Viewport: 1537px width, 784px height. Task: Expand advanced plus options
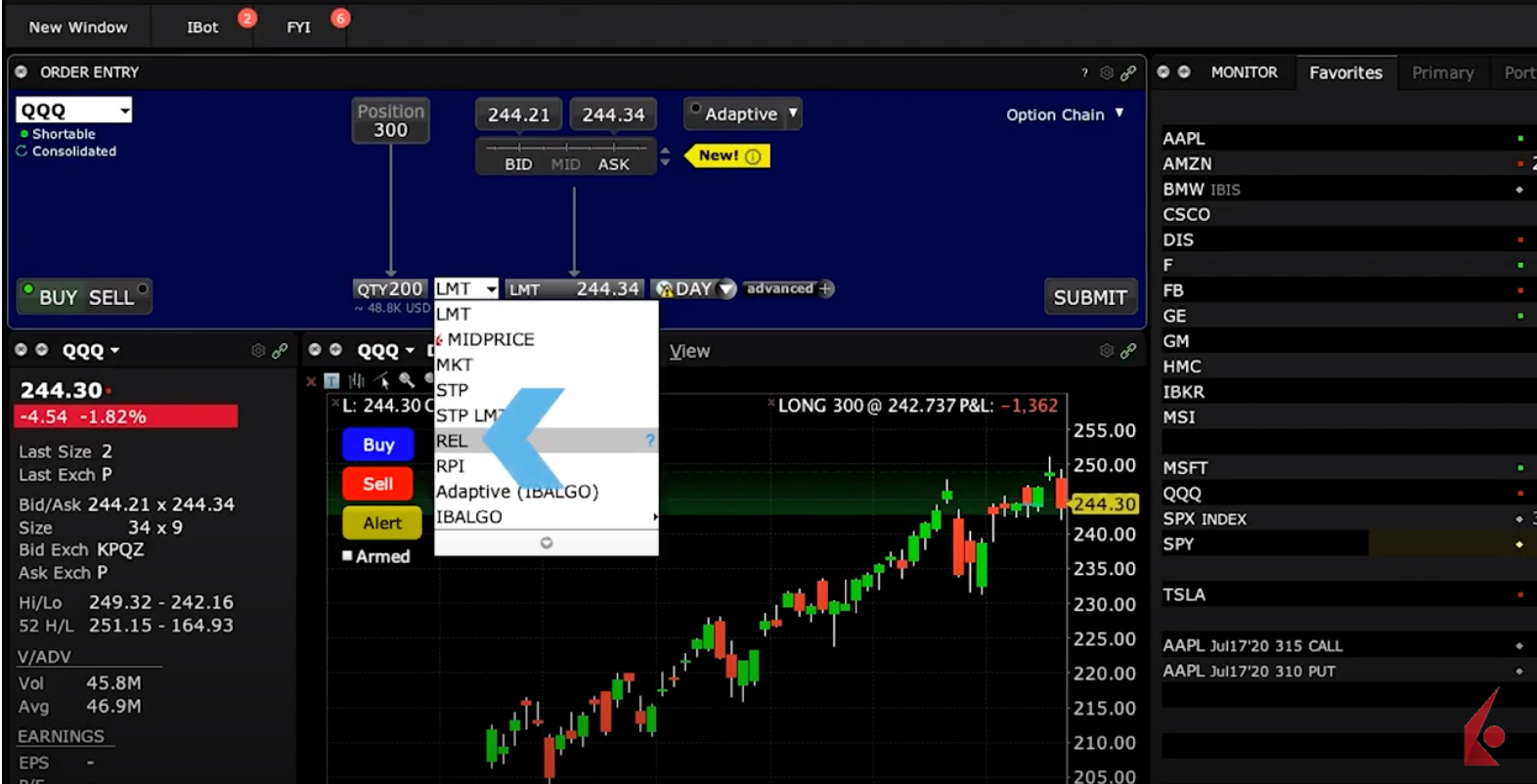coord(825,289)
